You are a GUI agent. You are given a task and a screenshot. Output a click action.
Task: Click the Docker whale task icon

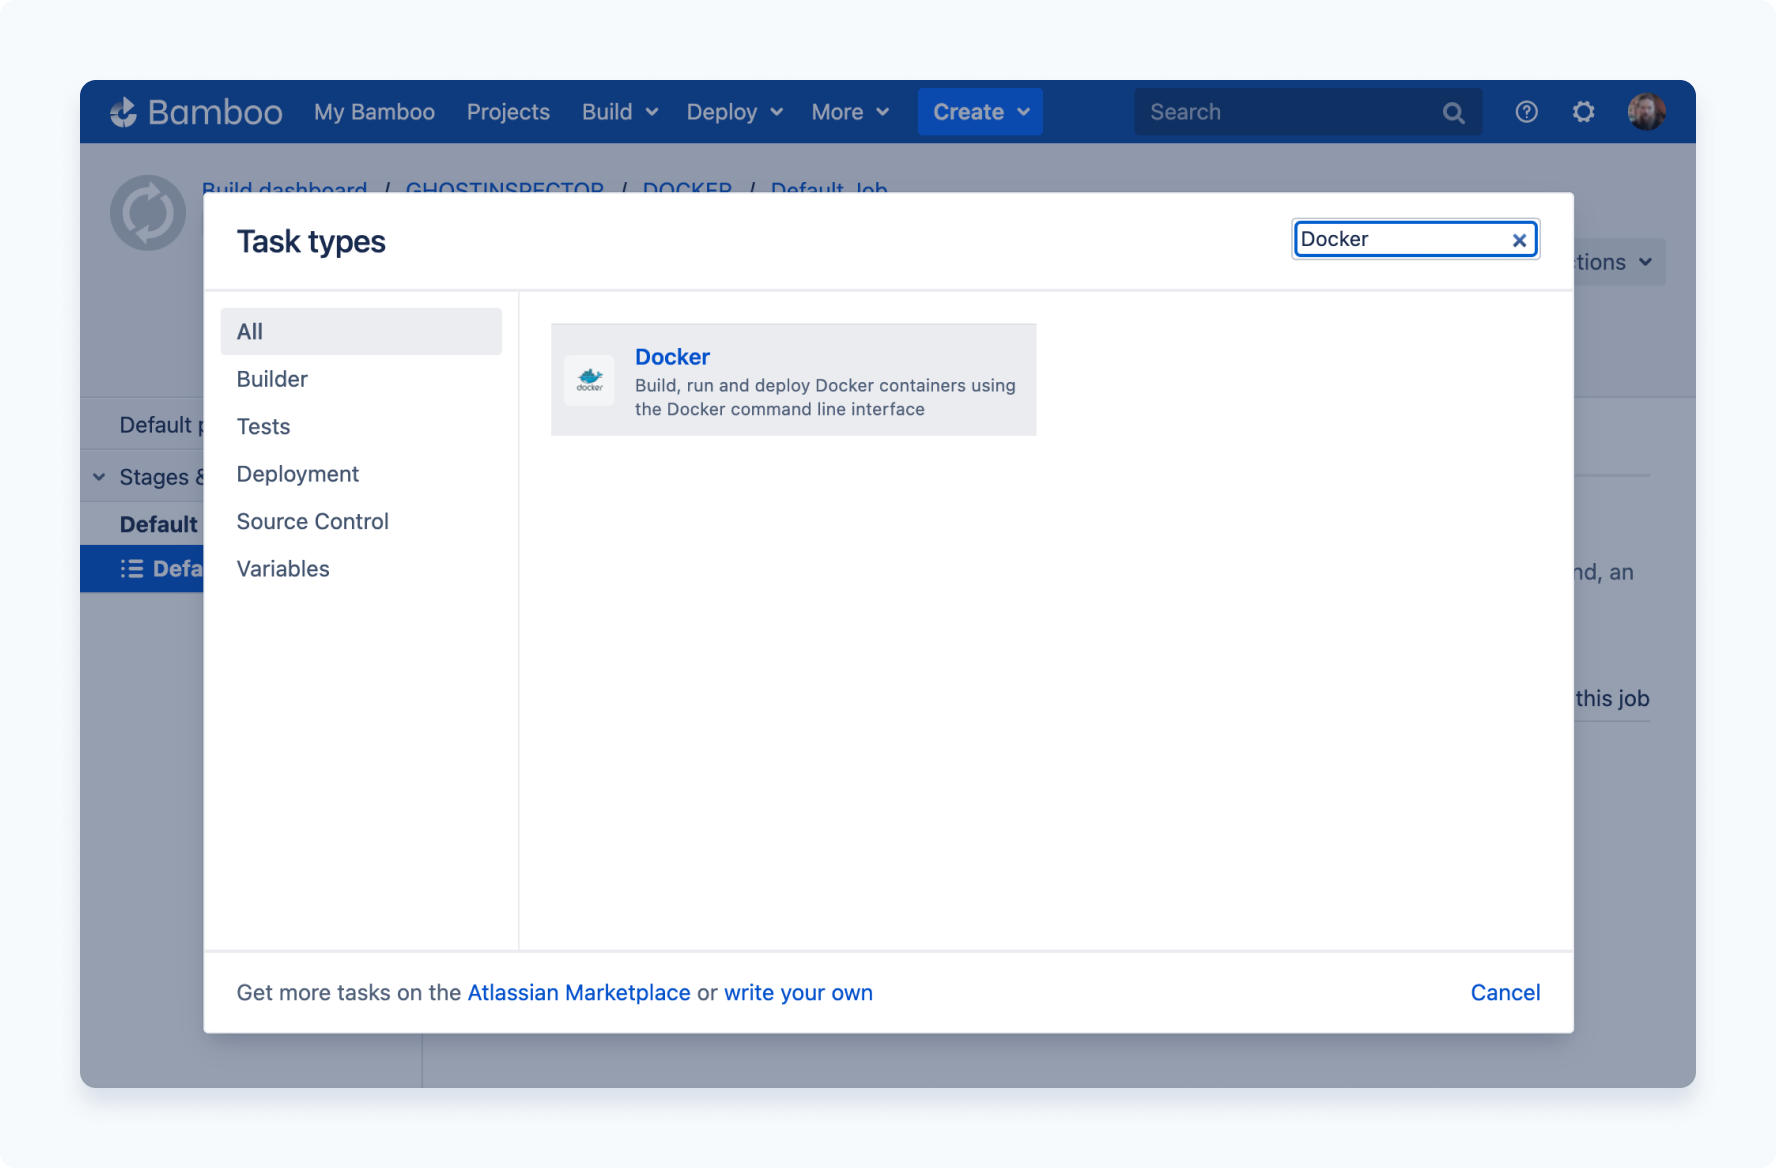590,380
